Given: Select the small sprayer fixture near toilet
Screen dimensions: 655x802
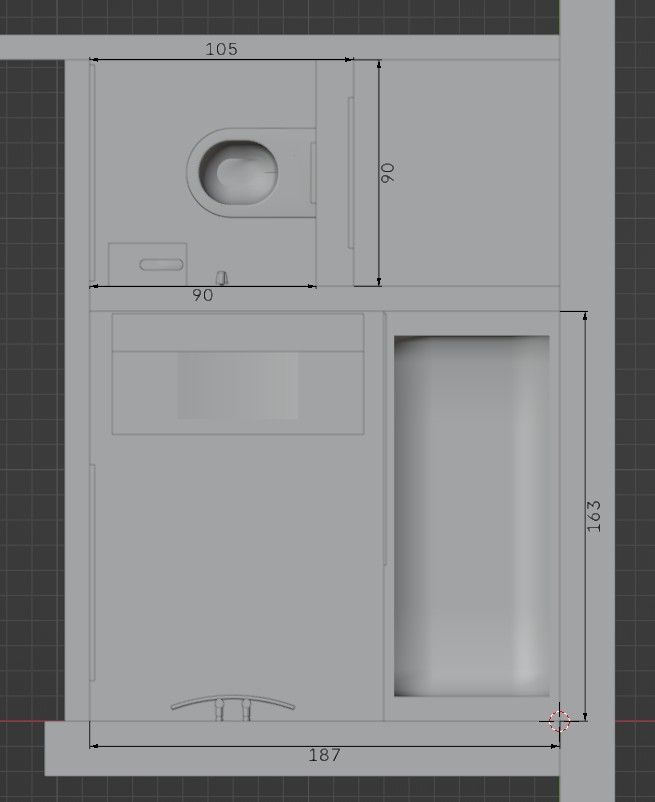Looking at the screenshot, I should pyautogui.click(x=221, y=278).
